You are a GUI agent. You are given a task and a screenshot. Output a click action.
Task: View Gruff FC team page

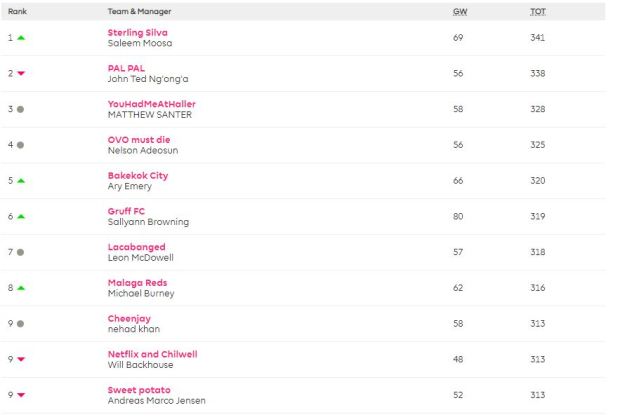[127, 211]
